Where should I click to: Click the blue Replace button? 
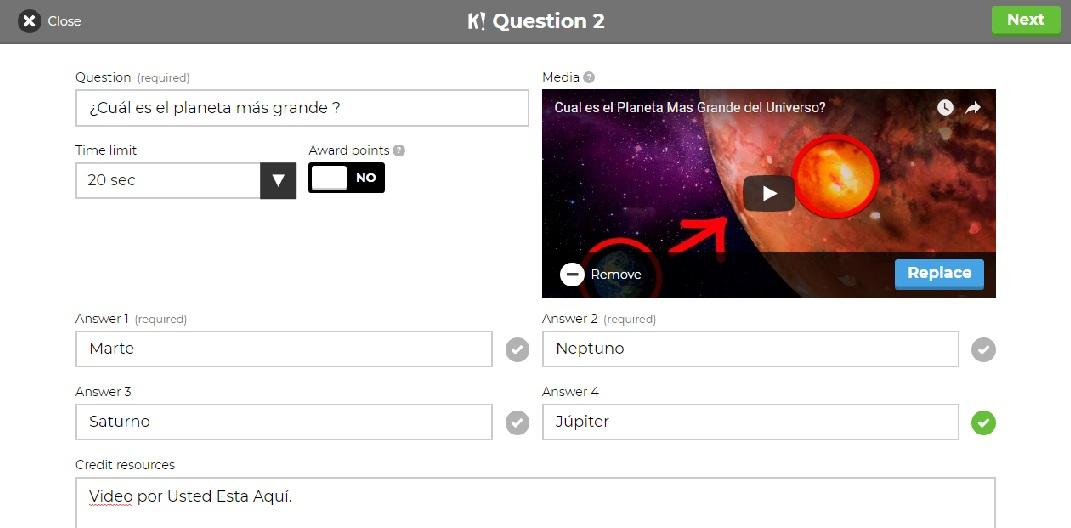click(x=939, y=274)
